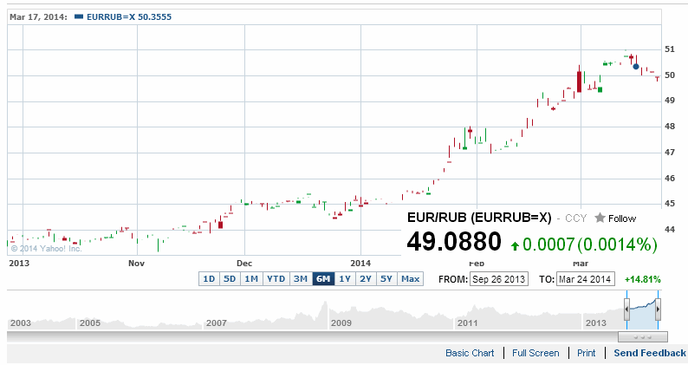Choose the YTD range button
The width and height of the screenshot is (688, 365).
(276, 279)
